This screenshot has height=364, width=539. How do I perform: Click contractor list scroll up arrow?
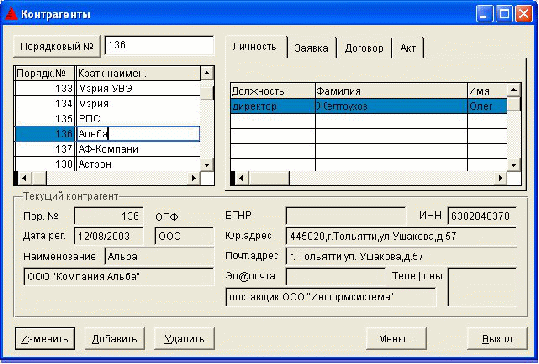[x=207, y=73]
